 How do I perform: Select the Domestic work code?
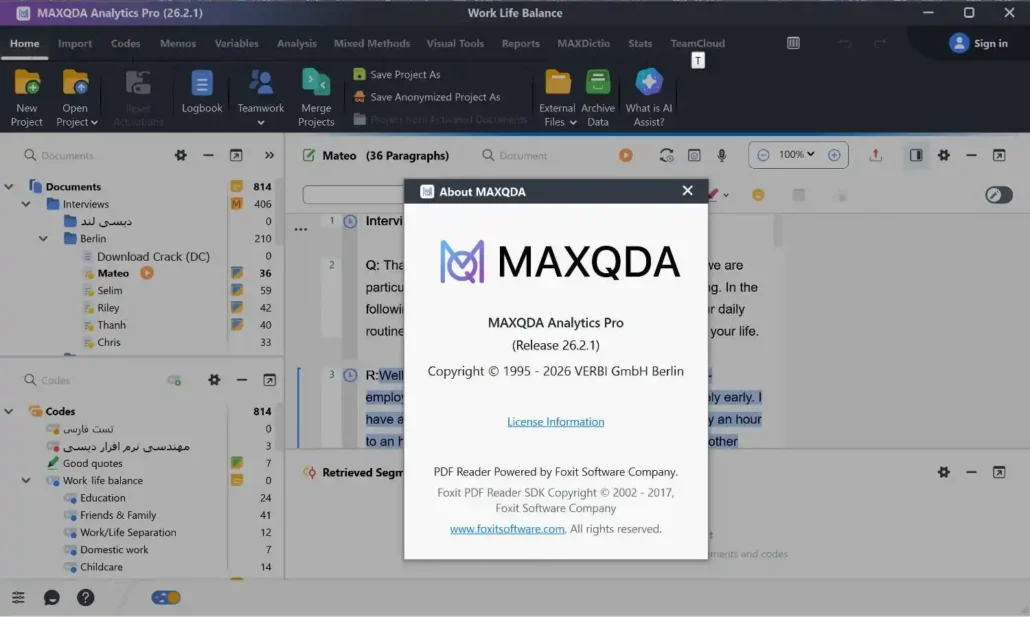(114, 549)
